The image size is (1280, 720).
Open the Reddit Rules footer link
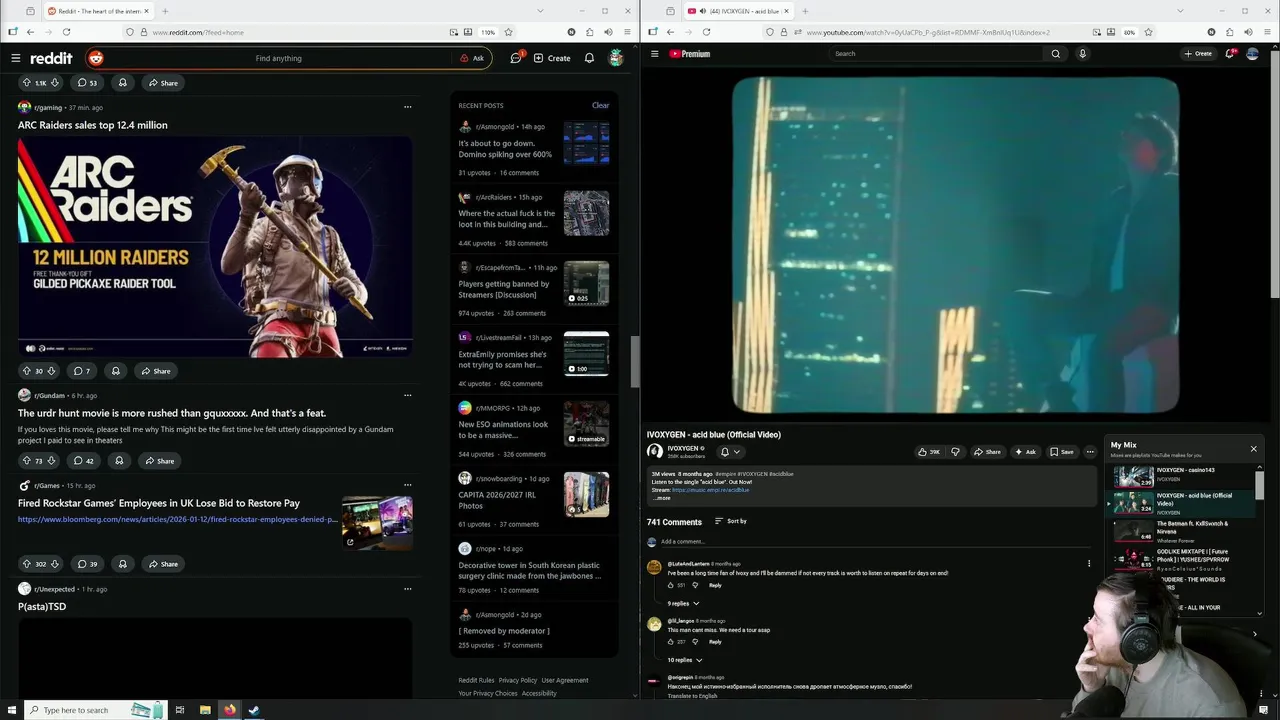tap(476, 680)
